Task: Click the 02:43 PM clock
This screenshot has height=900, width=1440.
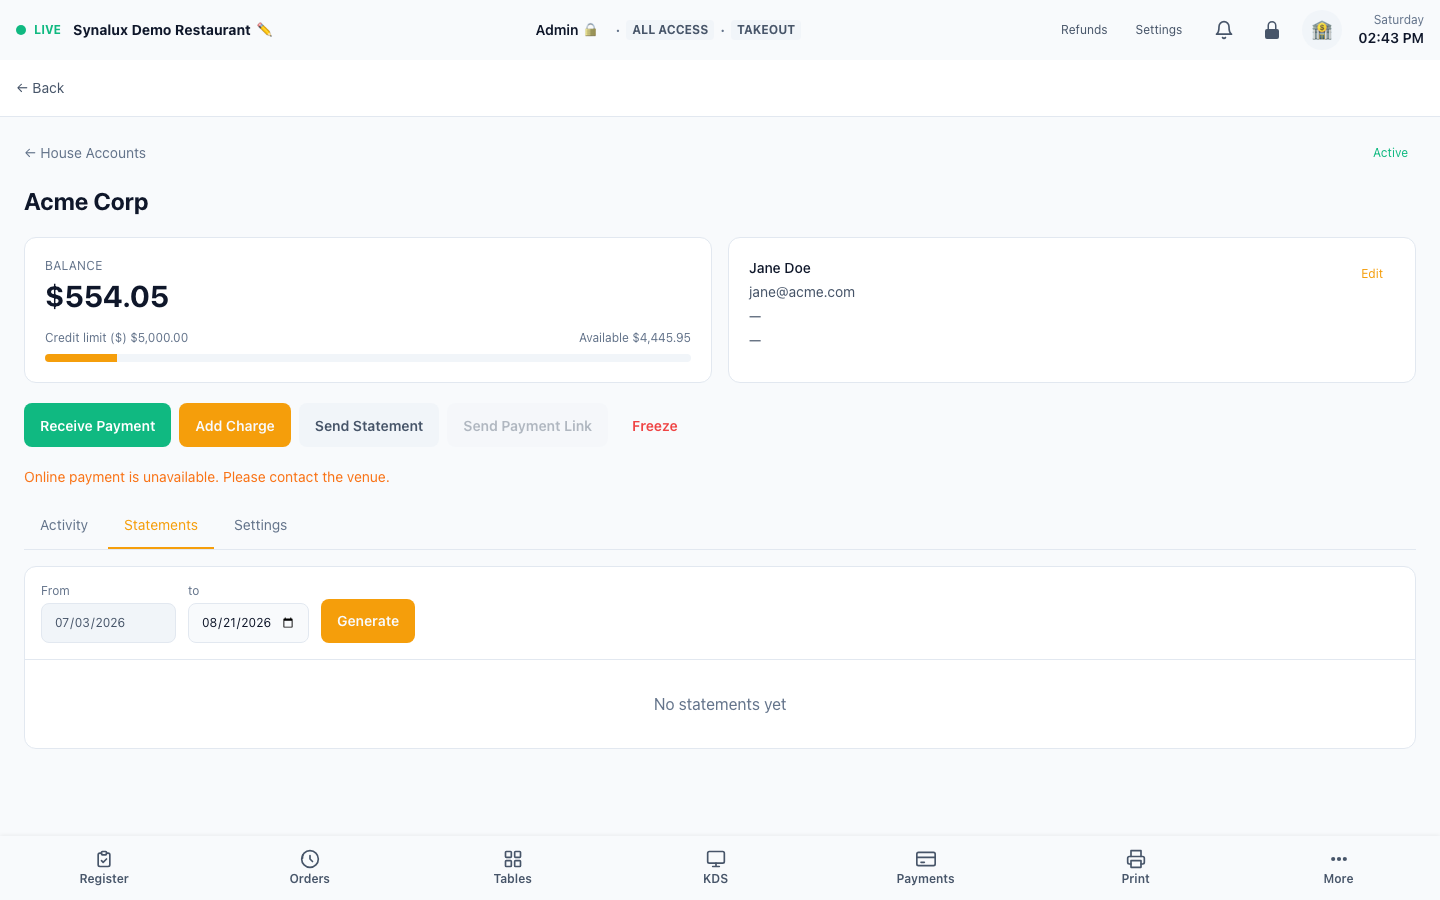Action: pyautogui.click(x=1391, y=38)
